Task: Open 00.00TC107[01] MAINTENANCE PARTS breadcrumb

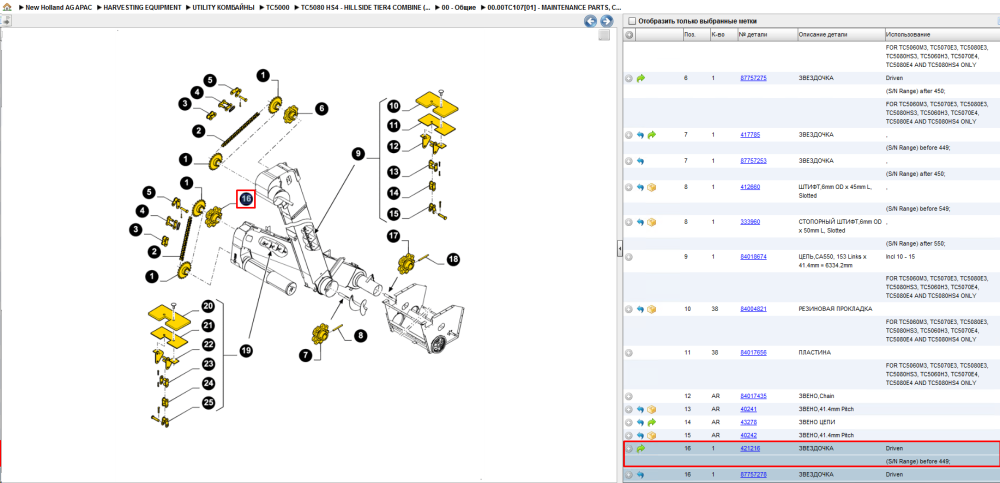Action: click(x=553, y=7)
